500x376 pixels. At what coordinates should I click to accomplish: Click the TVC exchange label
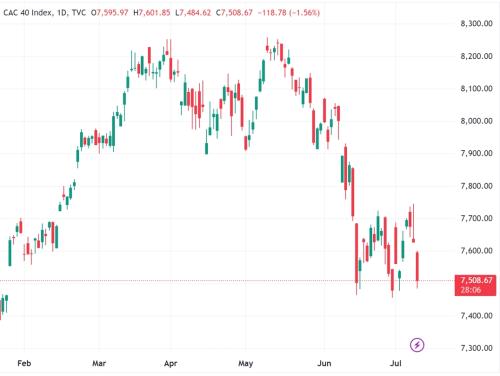click(x=79, y=13)
